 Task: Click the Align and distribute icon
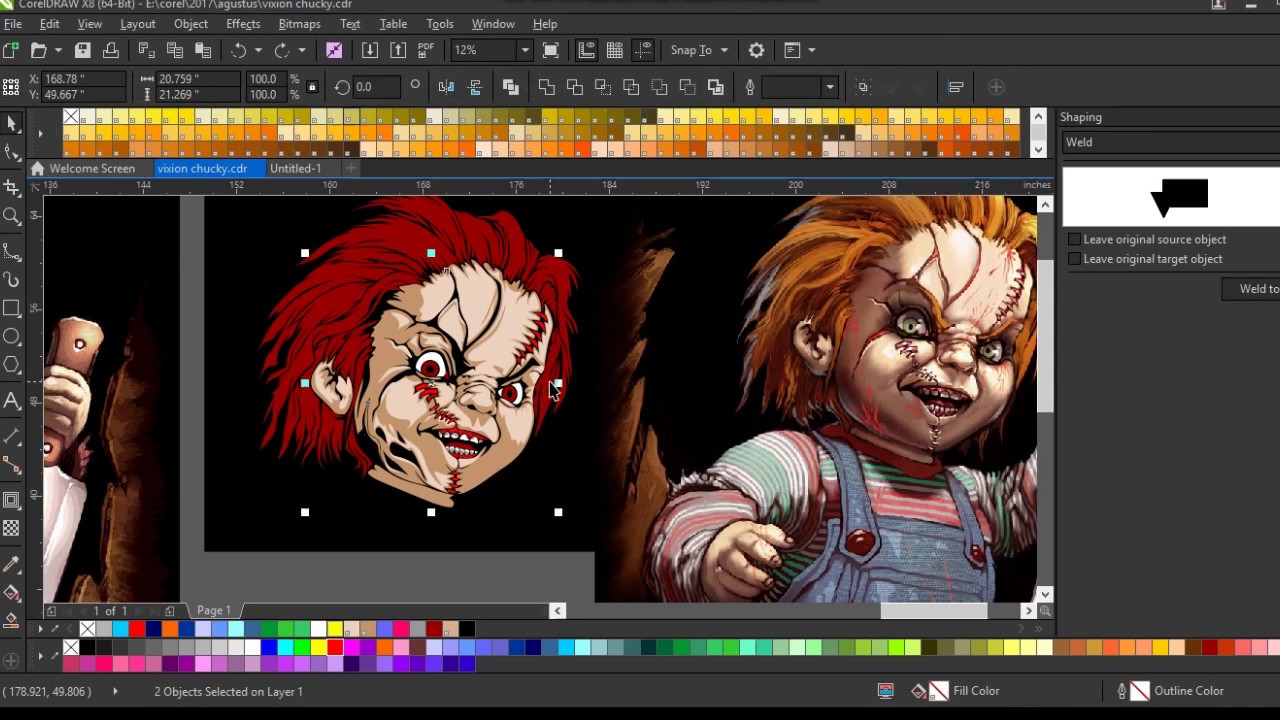[x=955, y=87]
